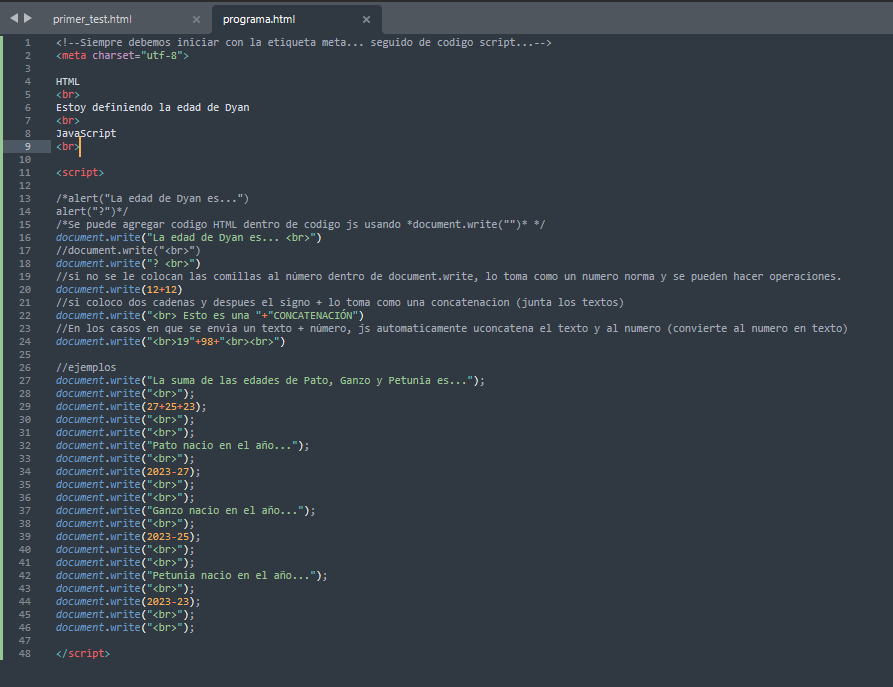Switch to the primer_test.html tab

tap(92, 19)
